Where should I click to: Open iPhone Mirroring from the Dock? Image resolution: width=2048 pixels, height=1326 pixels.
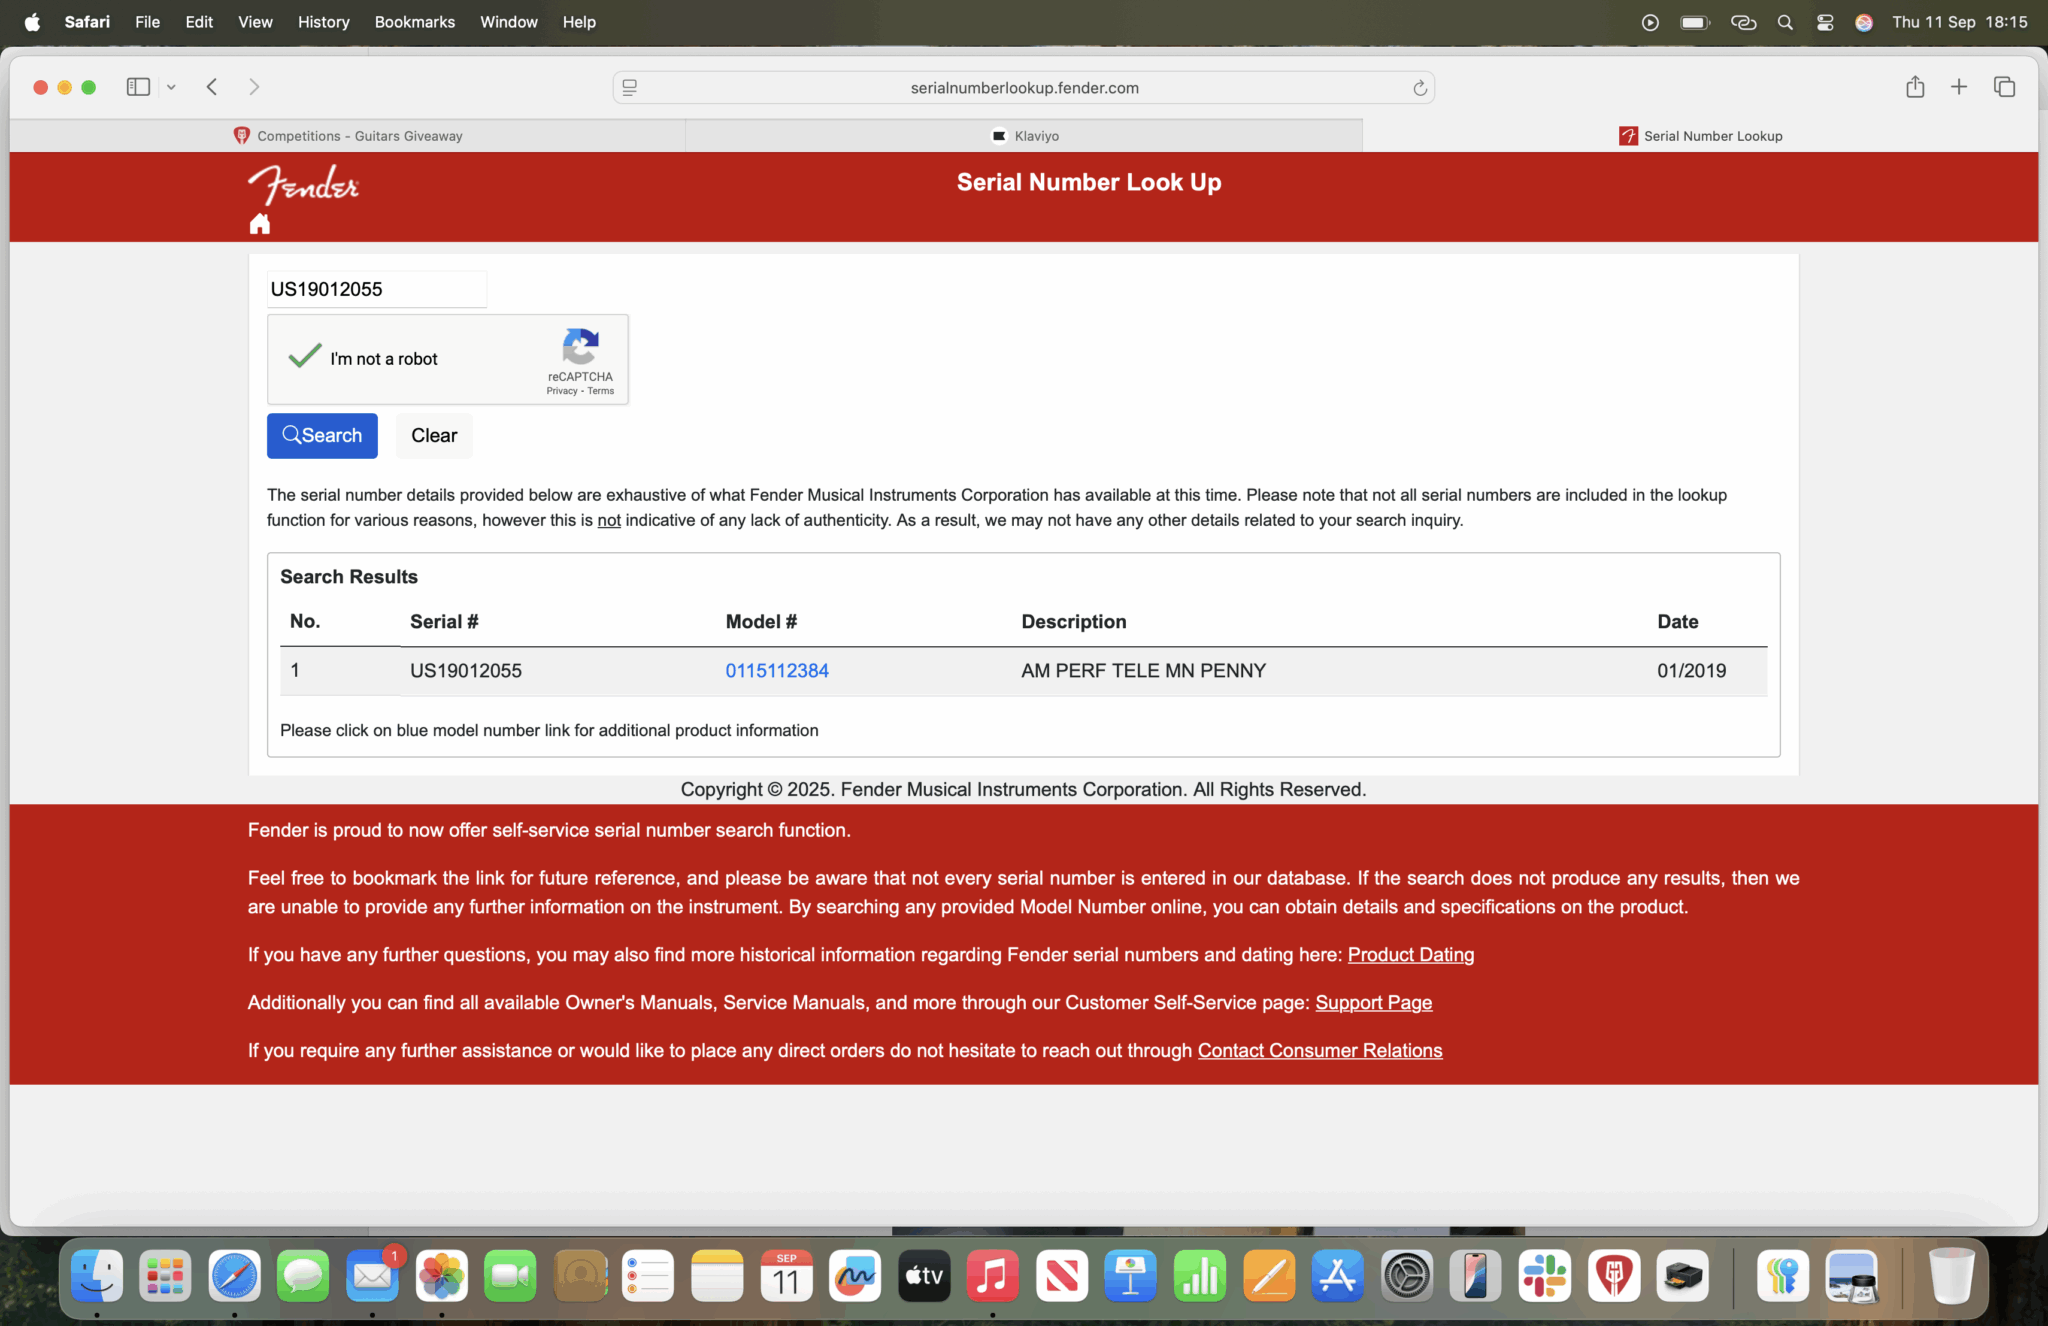point(1476,1276)
